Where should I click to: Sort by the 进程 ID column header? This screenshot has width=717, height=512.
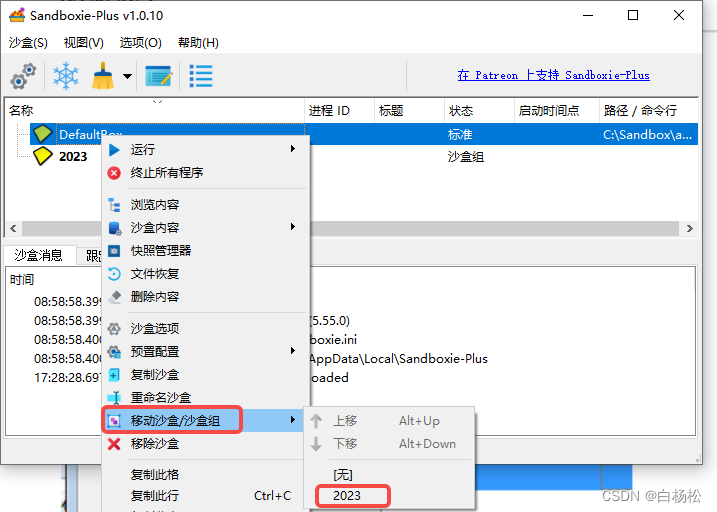pos(339,111)
